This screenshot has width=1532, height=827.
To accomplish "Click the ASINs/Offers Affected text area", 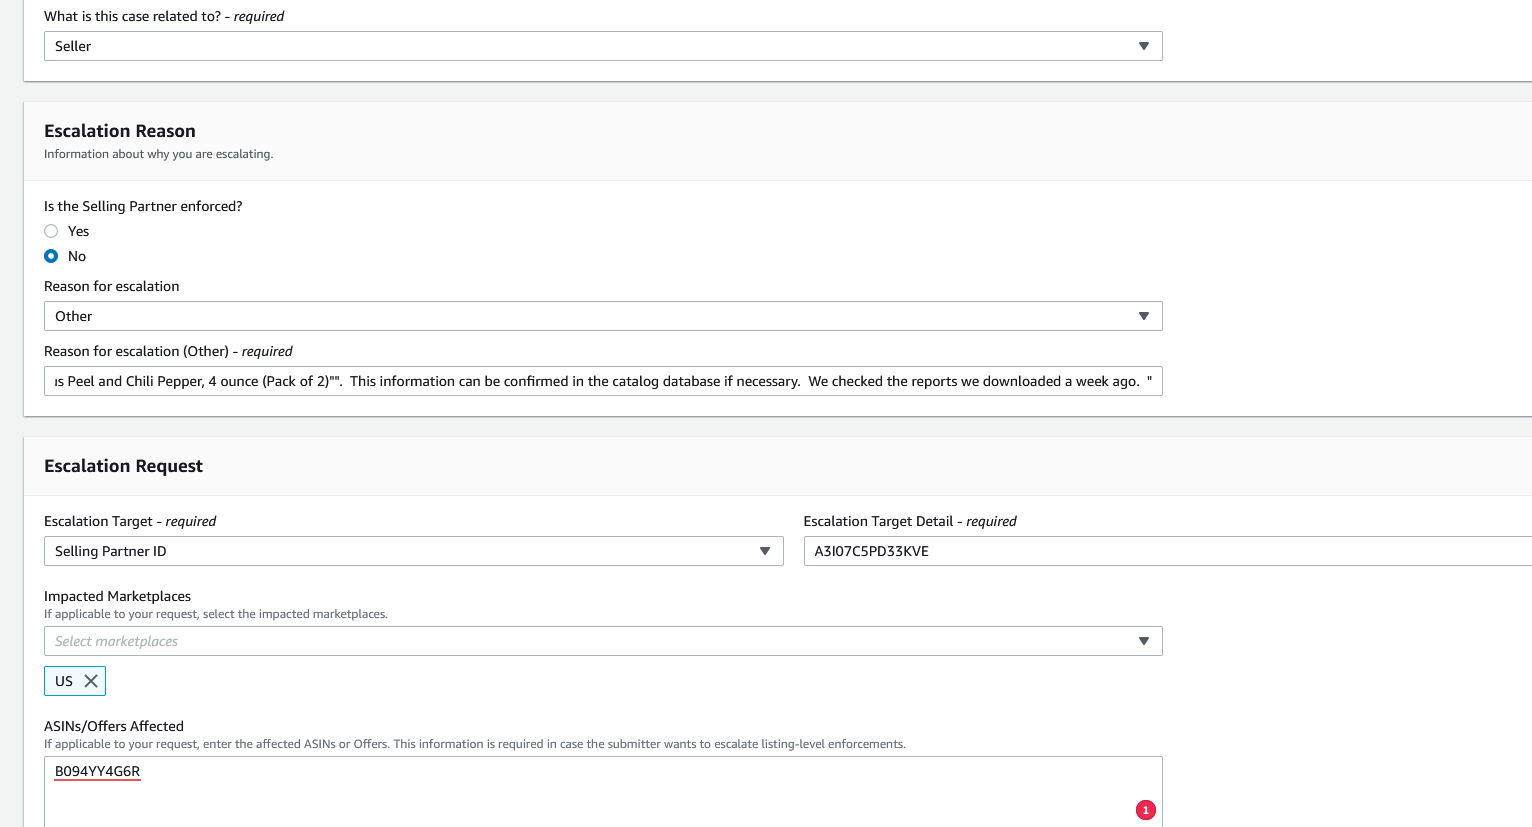I will click(x=603, y=791).
